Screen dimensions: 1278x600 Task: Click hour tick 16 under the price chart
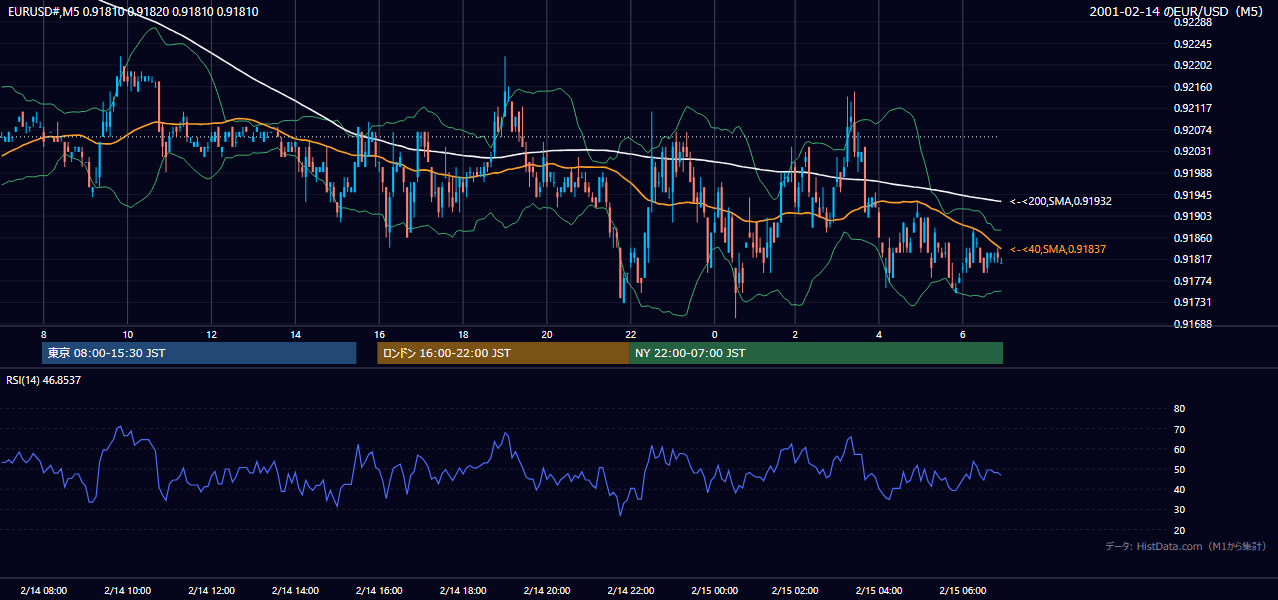pos(379,334)
